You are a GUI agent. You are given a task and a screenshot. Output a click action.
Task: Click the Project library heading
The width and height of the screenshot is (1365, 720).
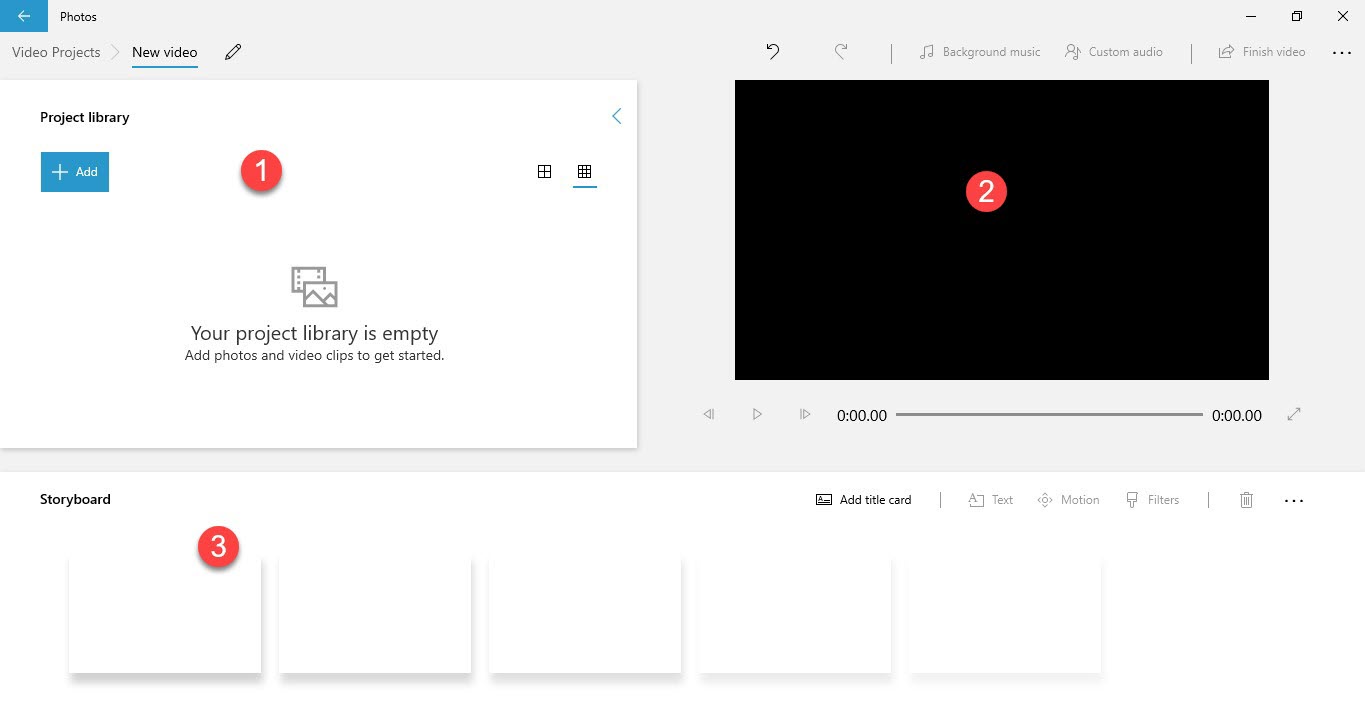[85, 117]
